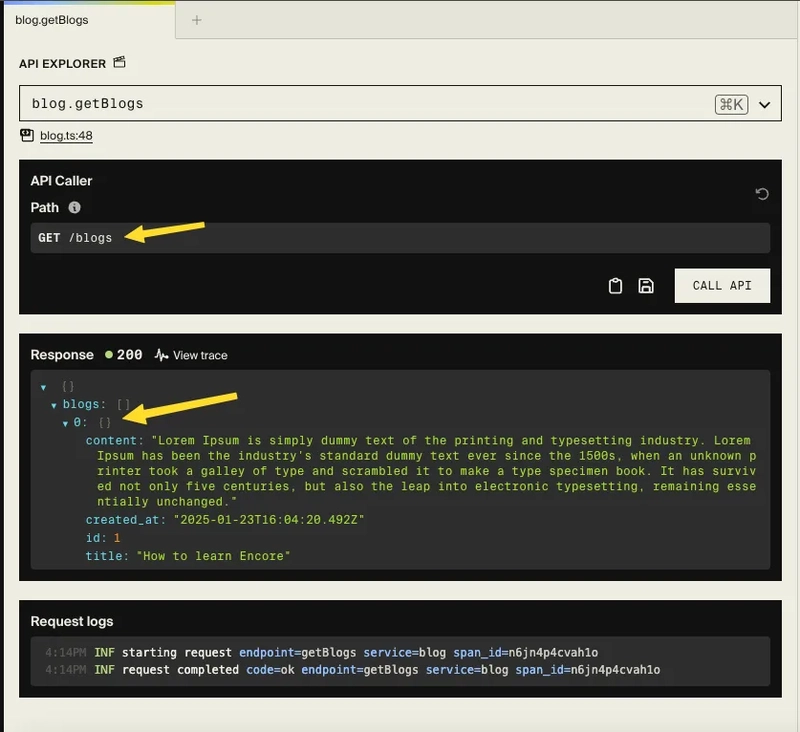Screen dimensions: 800x732
Task: Click the "starting request" log line
Action: click(x=321, y=652)
